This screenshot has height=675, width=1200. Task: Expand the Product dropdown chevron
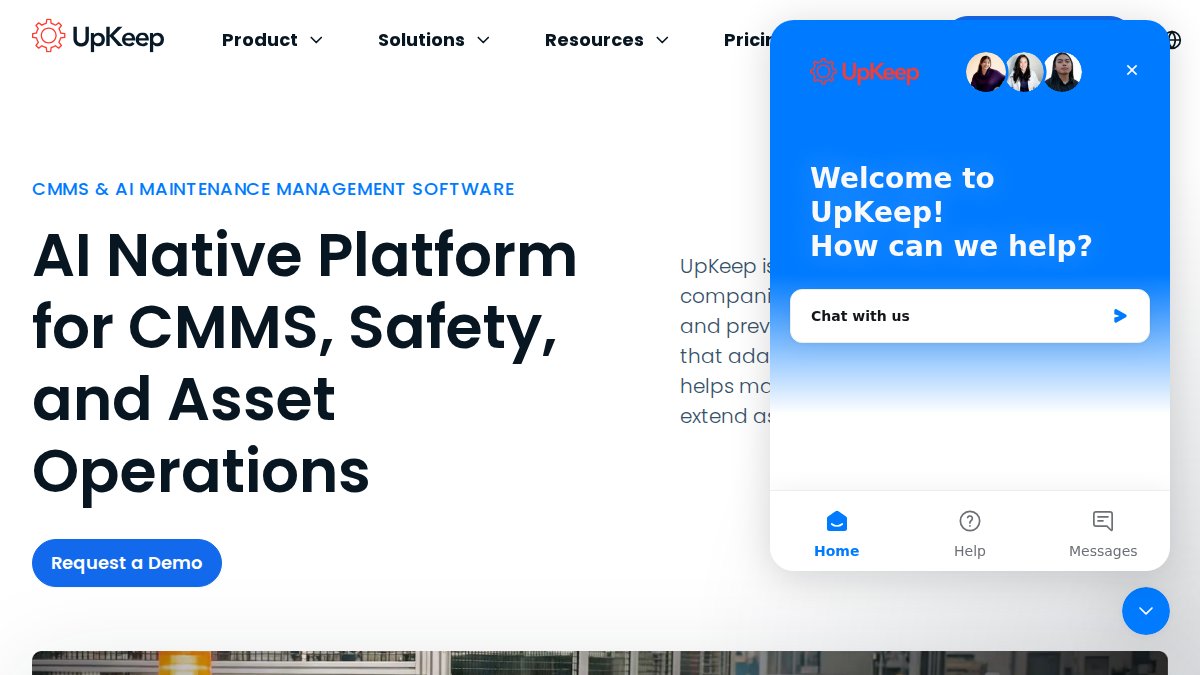tap(316, 40)
